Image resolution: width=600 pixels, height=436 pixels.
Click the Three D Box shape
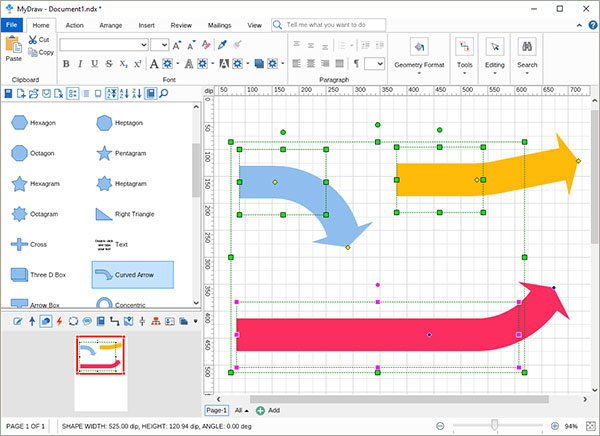(19, 274)
